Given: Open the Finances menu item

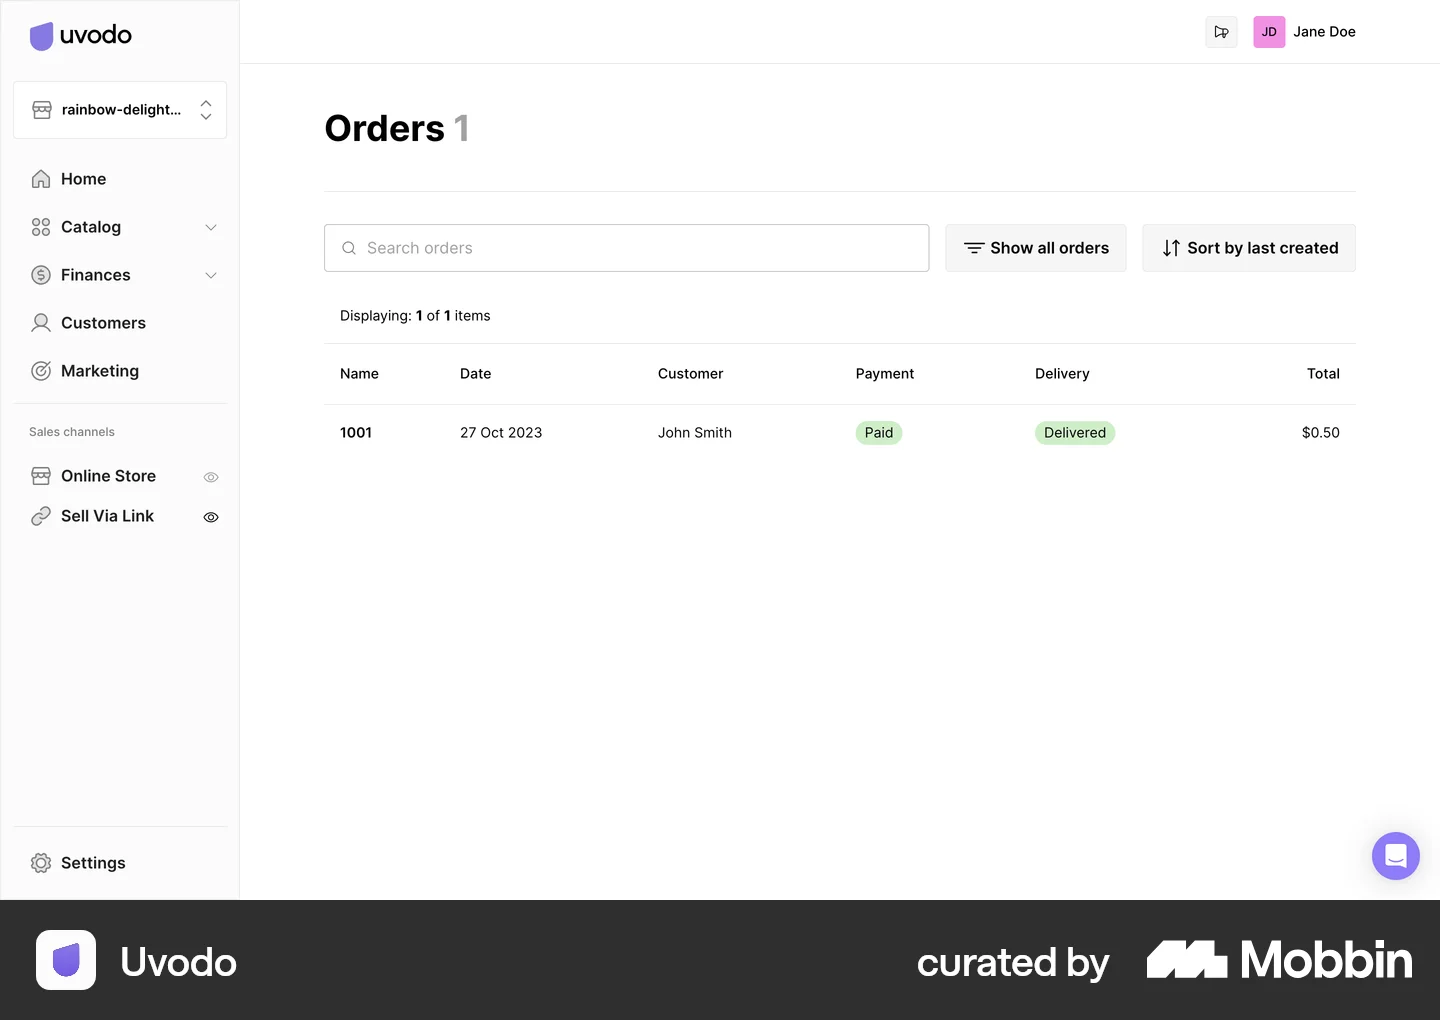Looking at the screenshot, I should (95, 275).
